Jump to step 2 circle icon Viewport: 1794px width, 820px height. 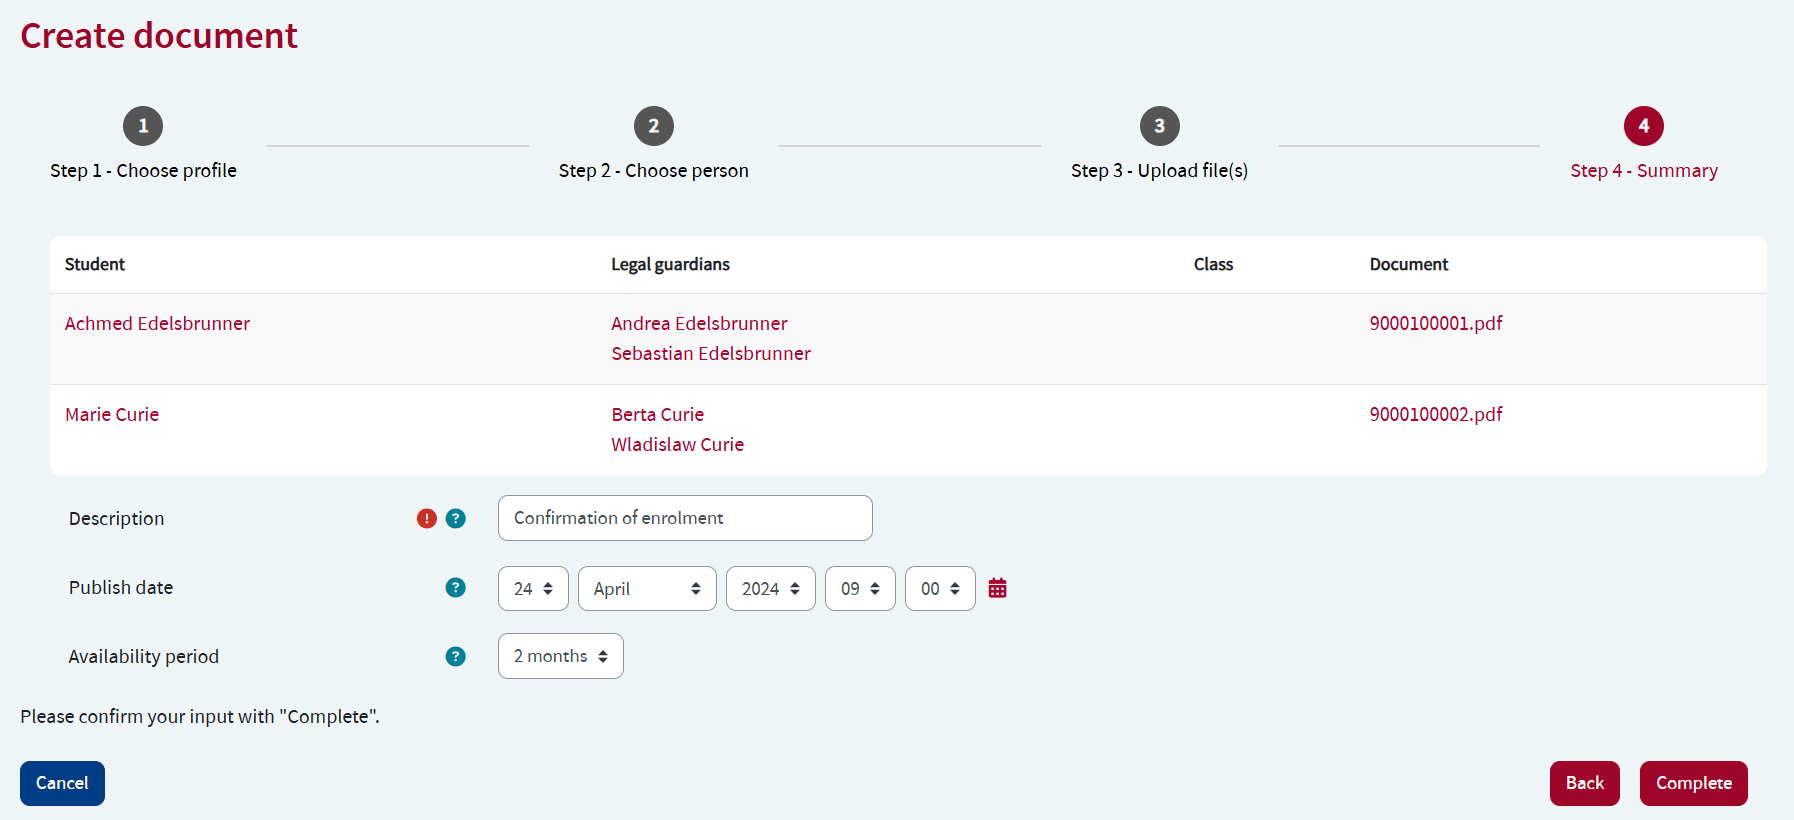(x=654, y=126)
